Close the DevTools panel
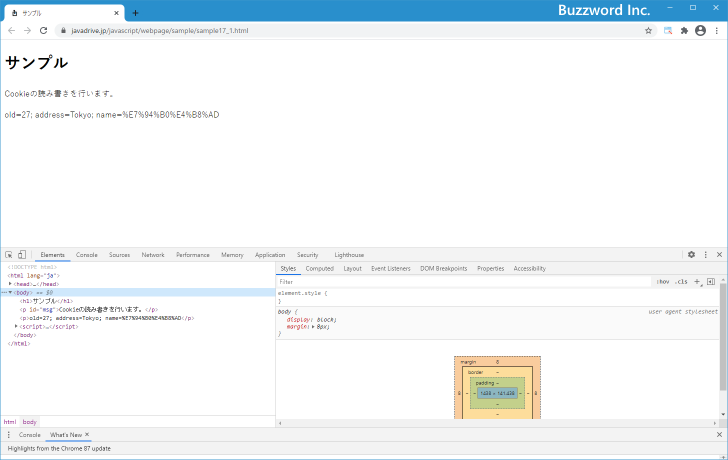The height and width of the screenshot is (460, 728). 719,254
